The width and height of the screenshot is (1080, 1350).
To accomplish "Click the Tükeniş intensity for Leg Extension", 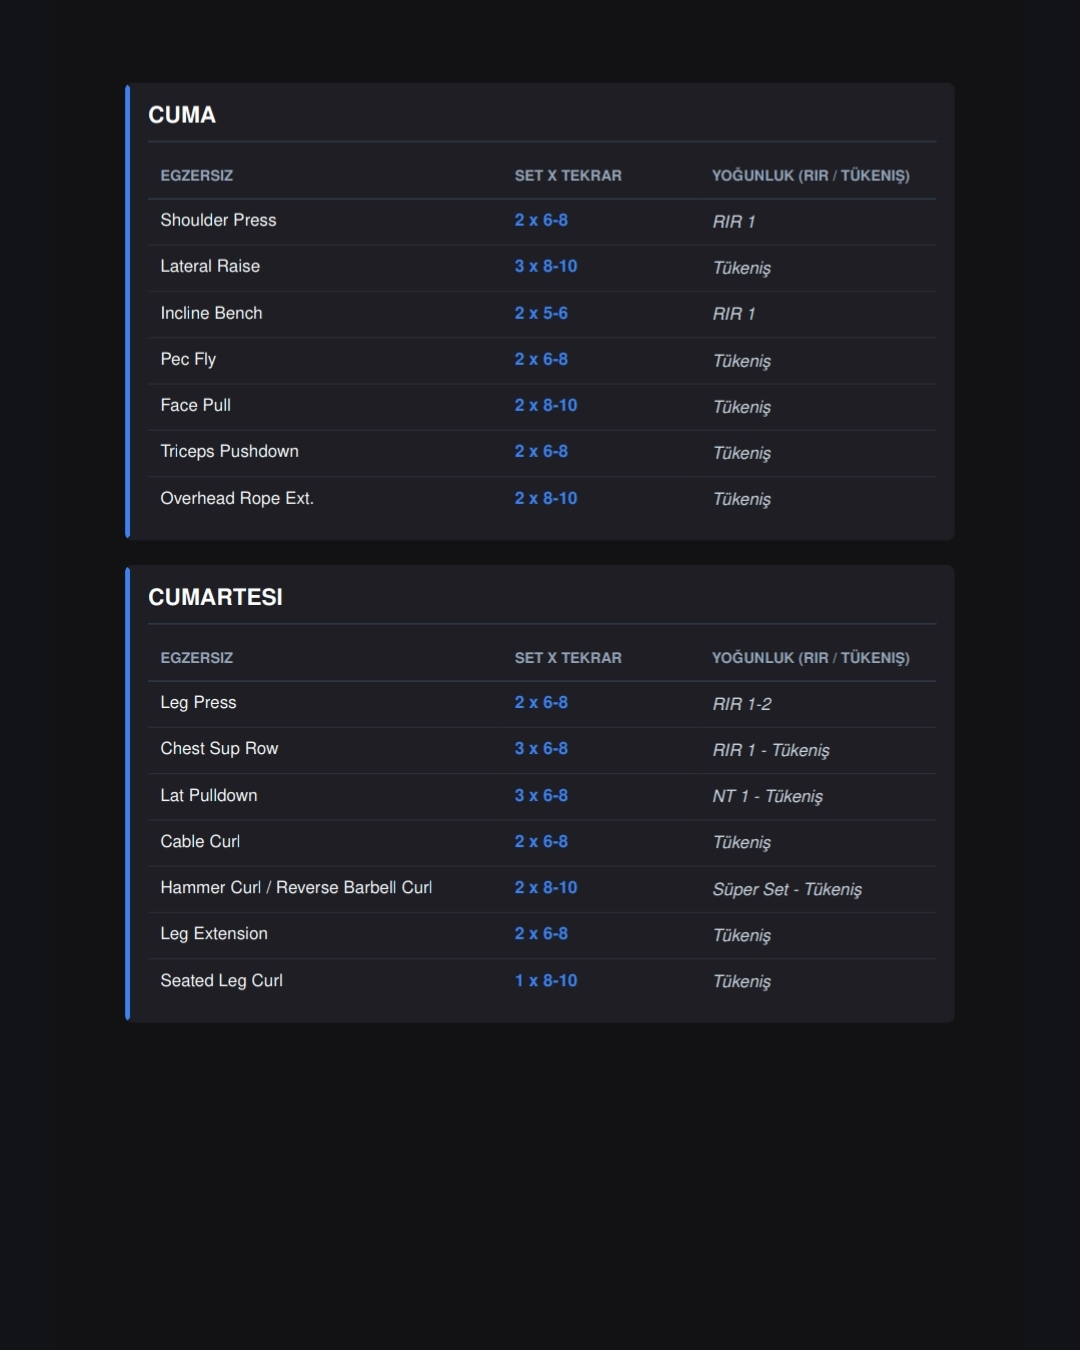I will click(x=742, y=935).
